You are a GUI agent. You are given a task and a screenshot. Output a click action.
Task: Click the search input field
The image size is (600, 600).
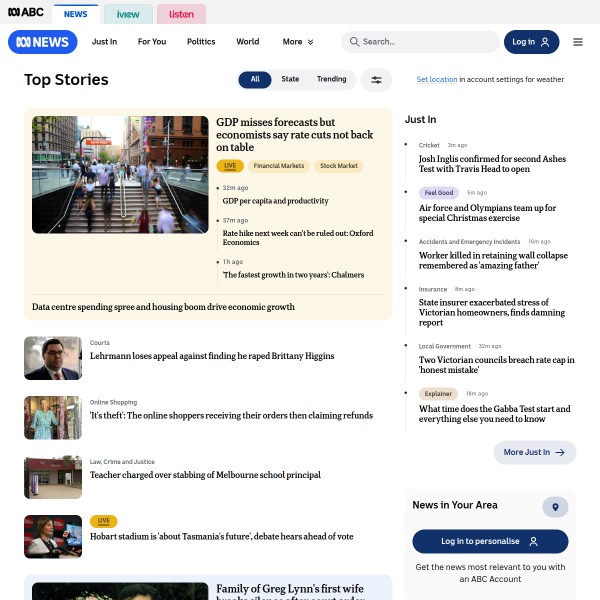coord(425,42)
